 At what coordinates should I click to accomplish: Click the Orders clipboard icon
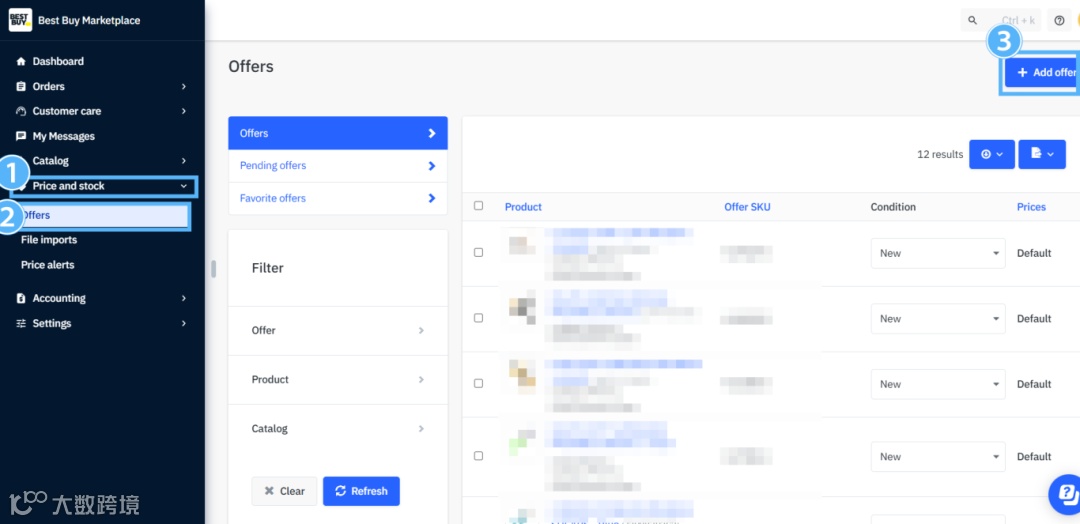pos(21,86)
